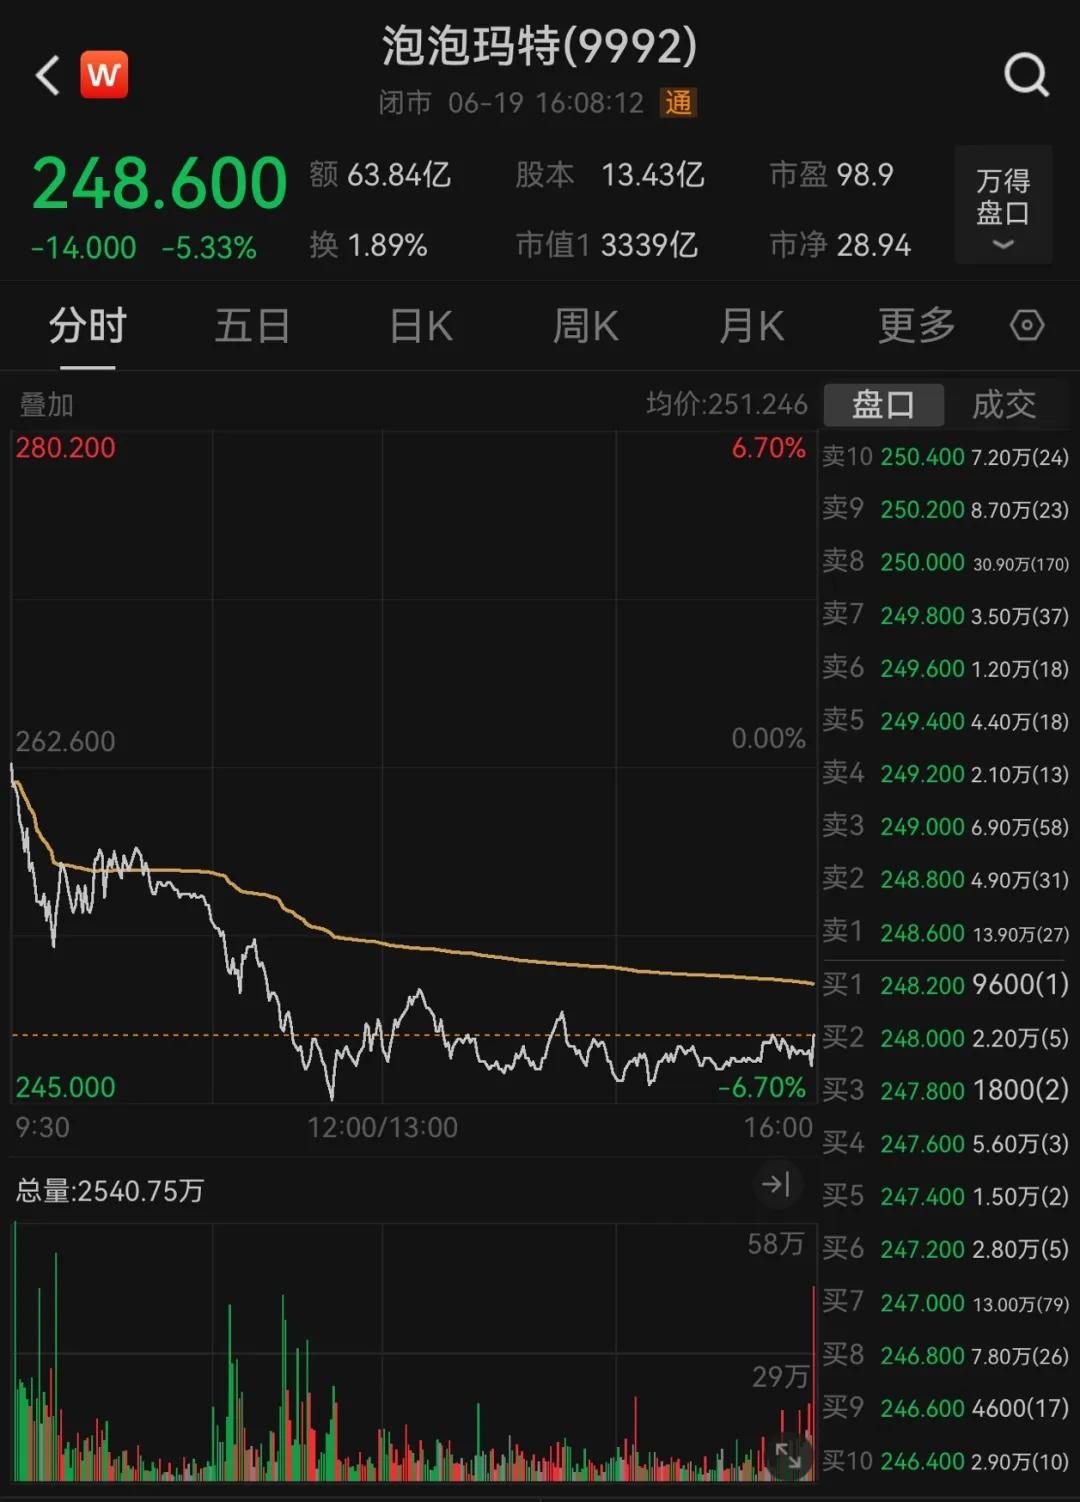Select 卖8 row at 250.000
Screen dimensions: 1080x1502
pyautogui.click(x=945, y=562)
